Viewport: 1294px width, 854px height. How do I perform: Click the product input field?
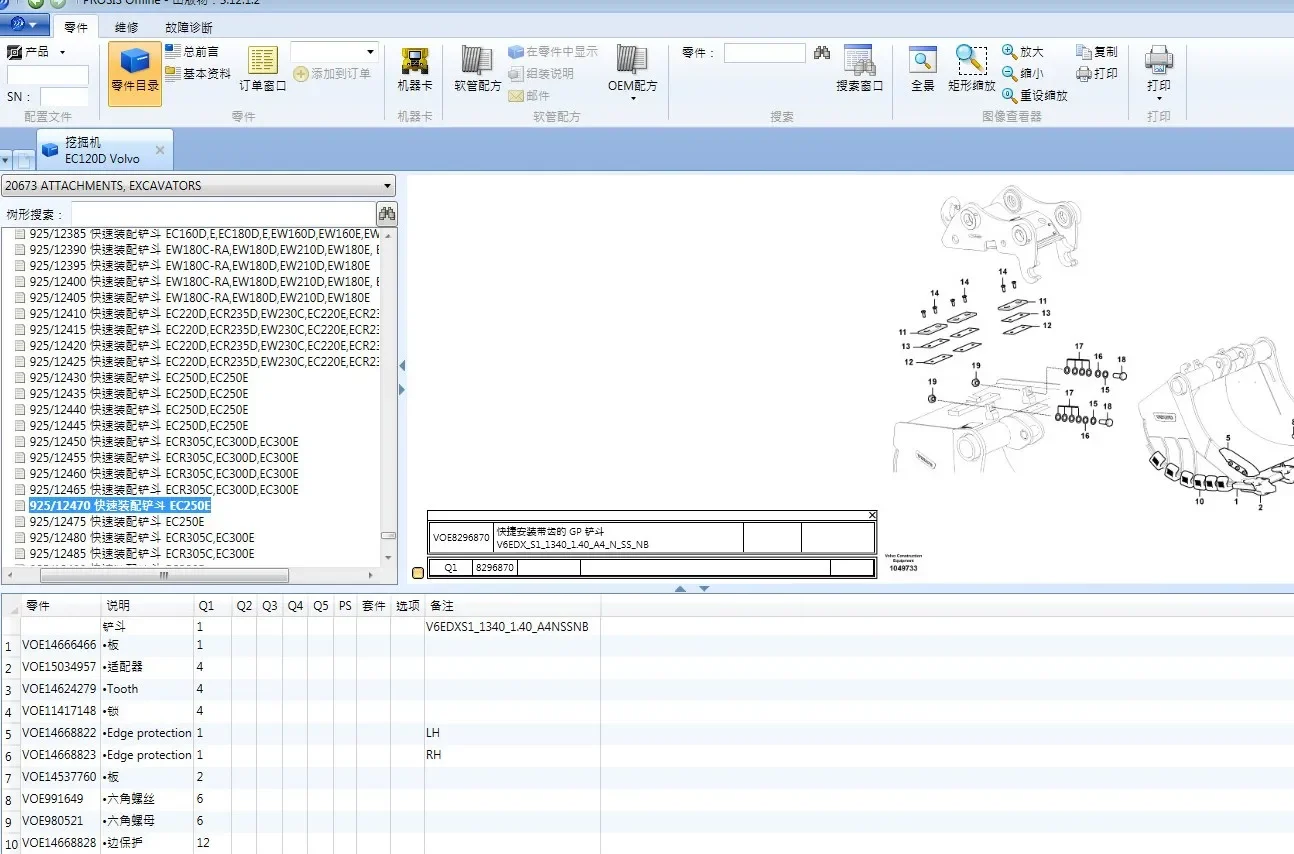tap(47, 75)
